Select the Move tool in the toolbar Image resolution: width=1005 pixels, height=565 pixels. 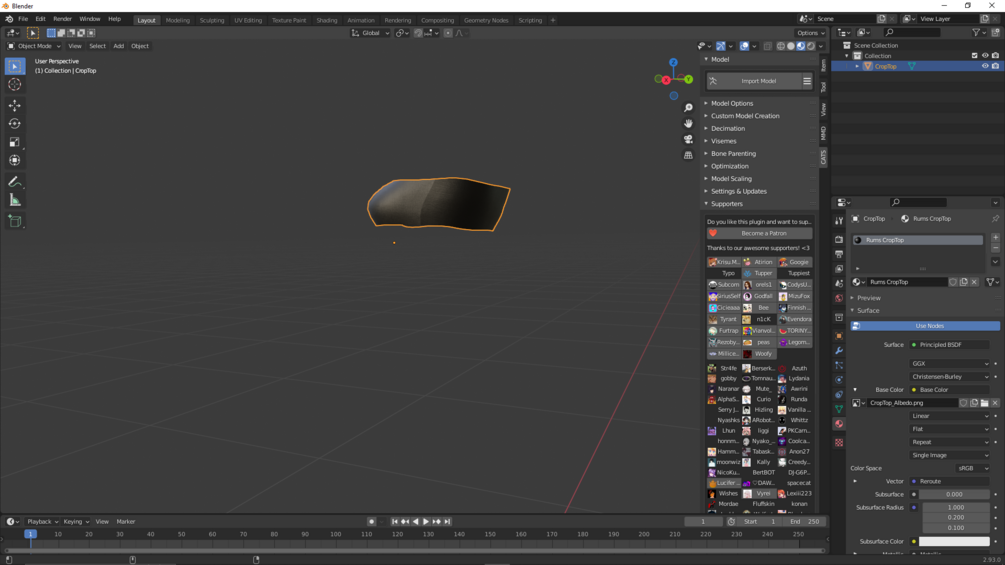15,105
